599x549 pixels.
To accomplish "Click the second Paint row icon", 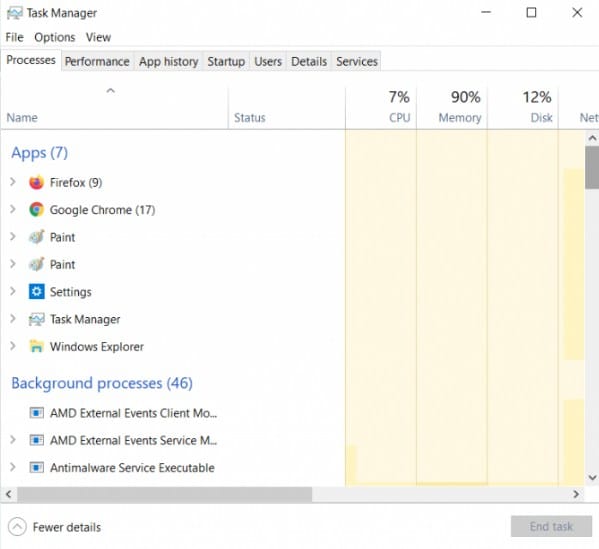I will [37, 264].
